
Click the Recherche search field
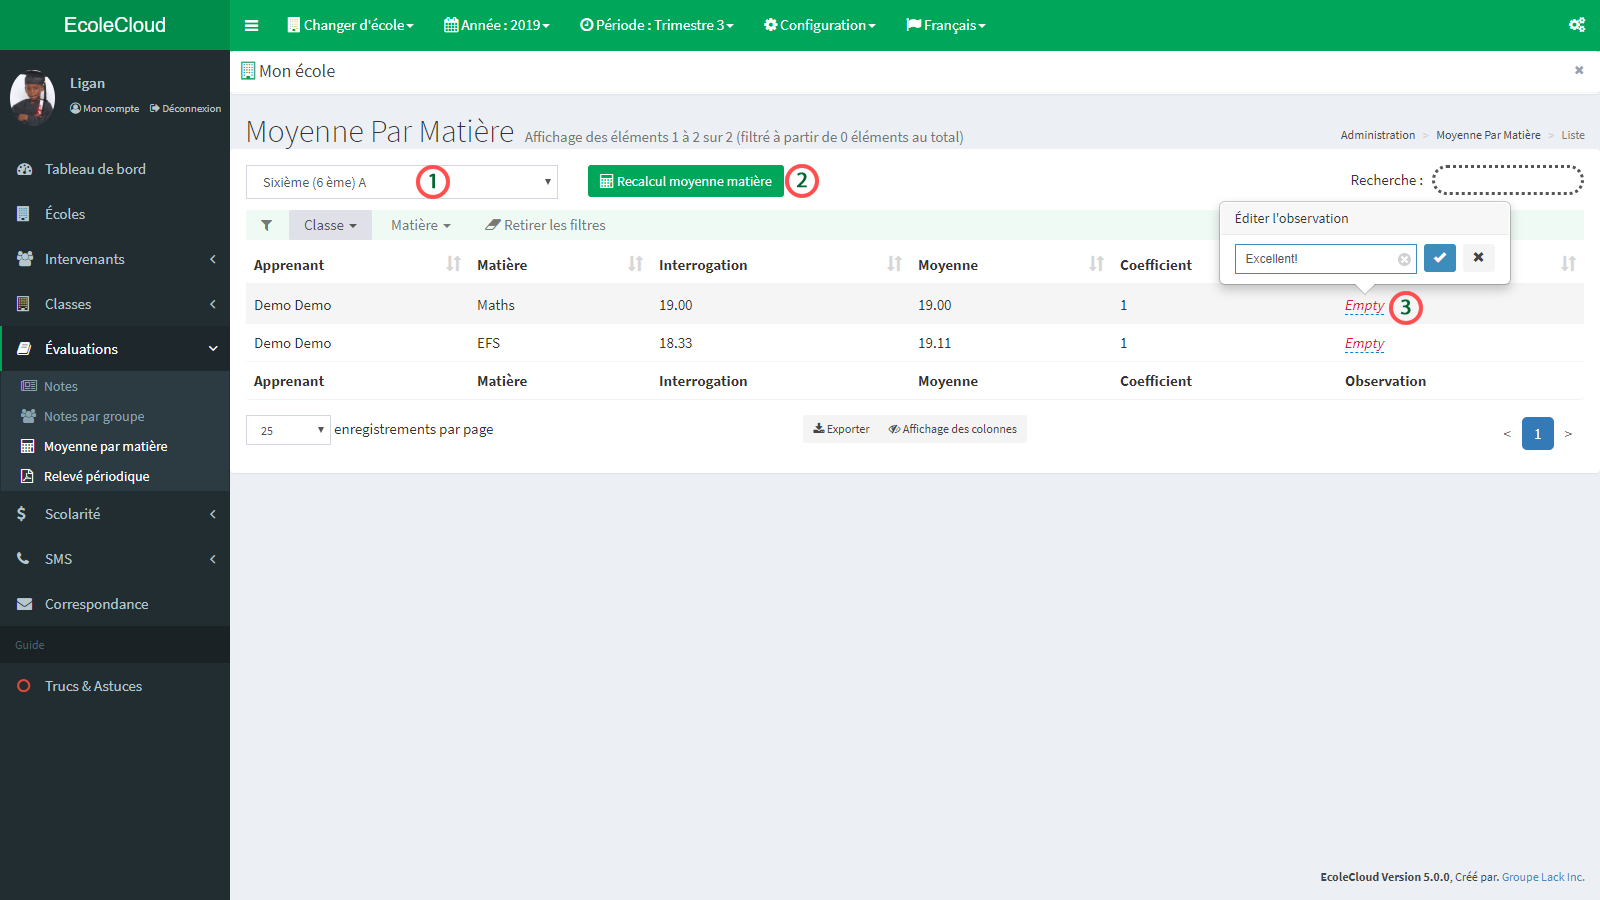[x=1507, y=180]
